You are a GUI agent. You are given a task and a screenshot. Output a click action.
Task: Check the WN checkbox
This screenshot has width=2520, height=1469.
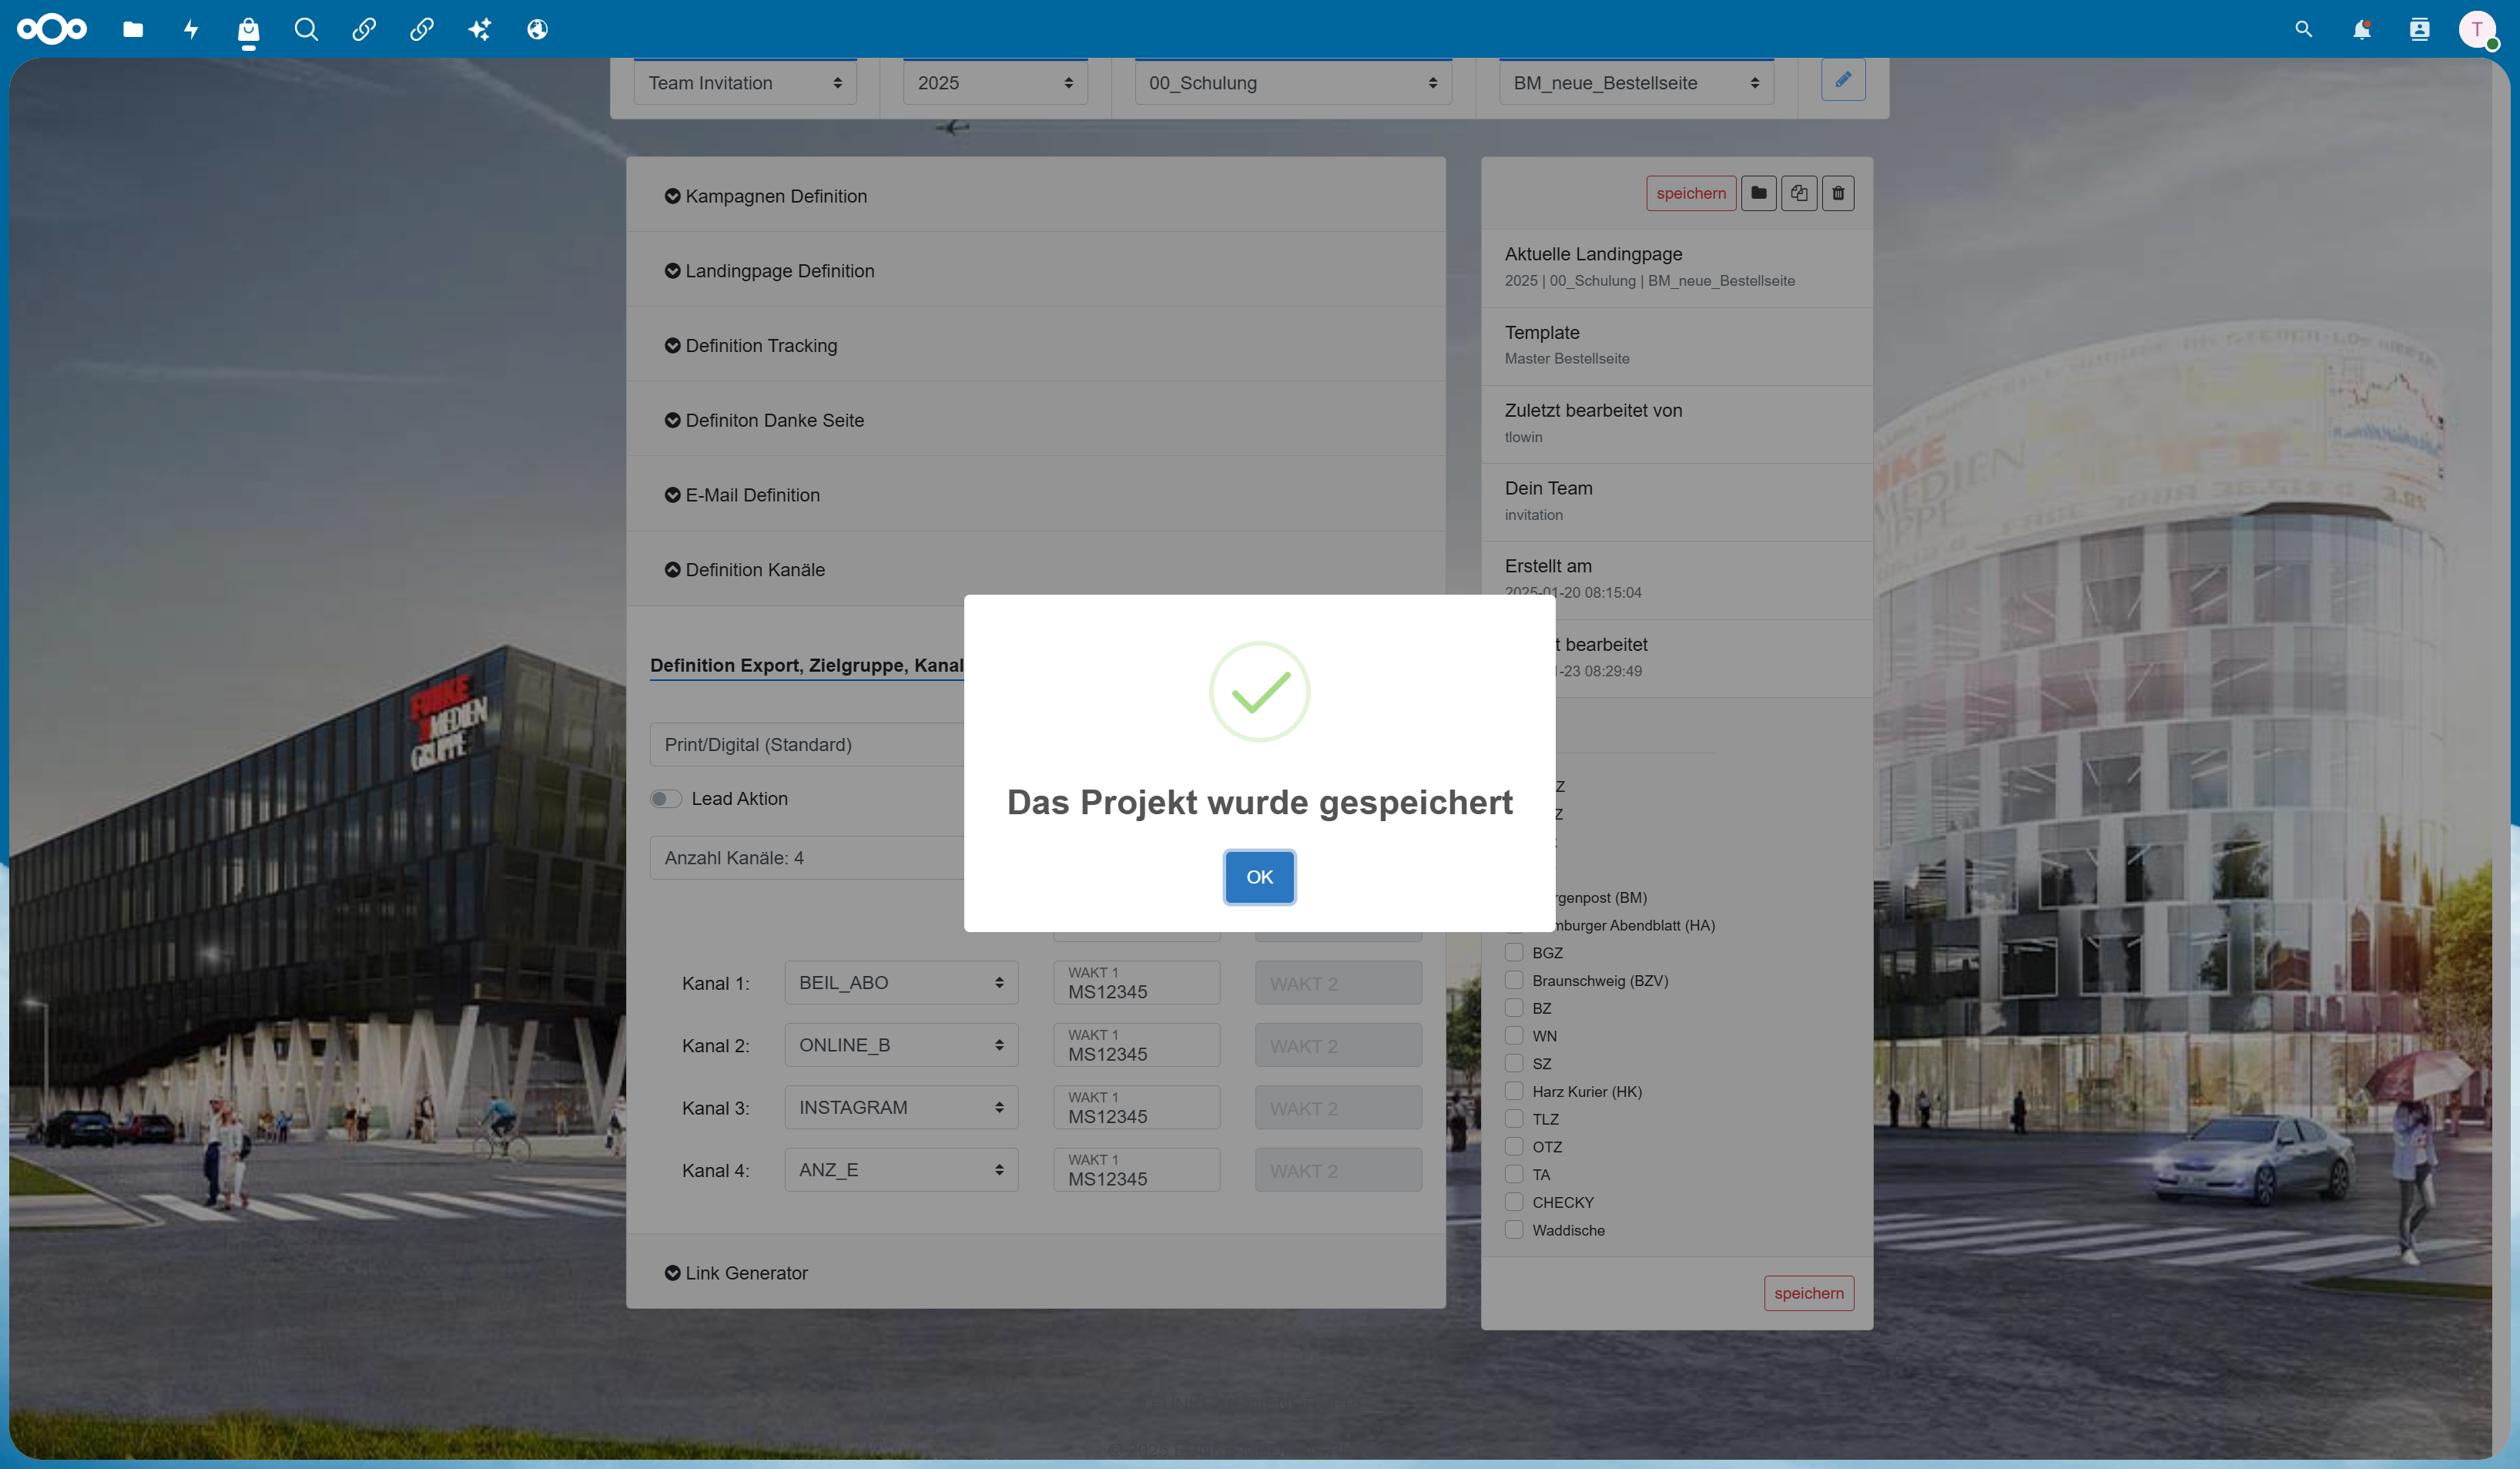point(1514,1035)
